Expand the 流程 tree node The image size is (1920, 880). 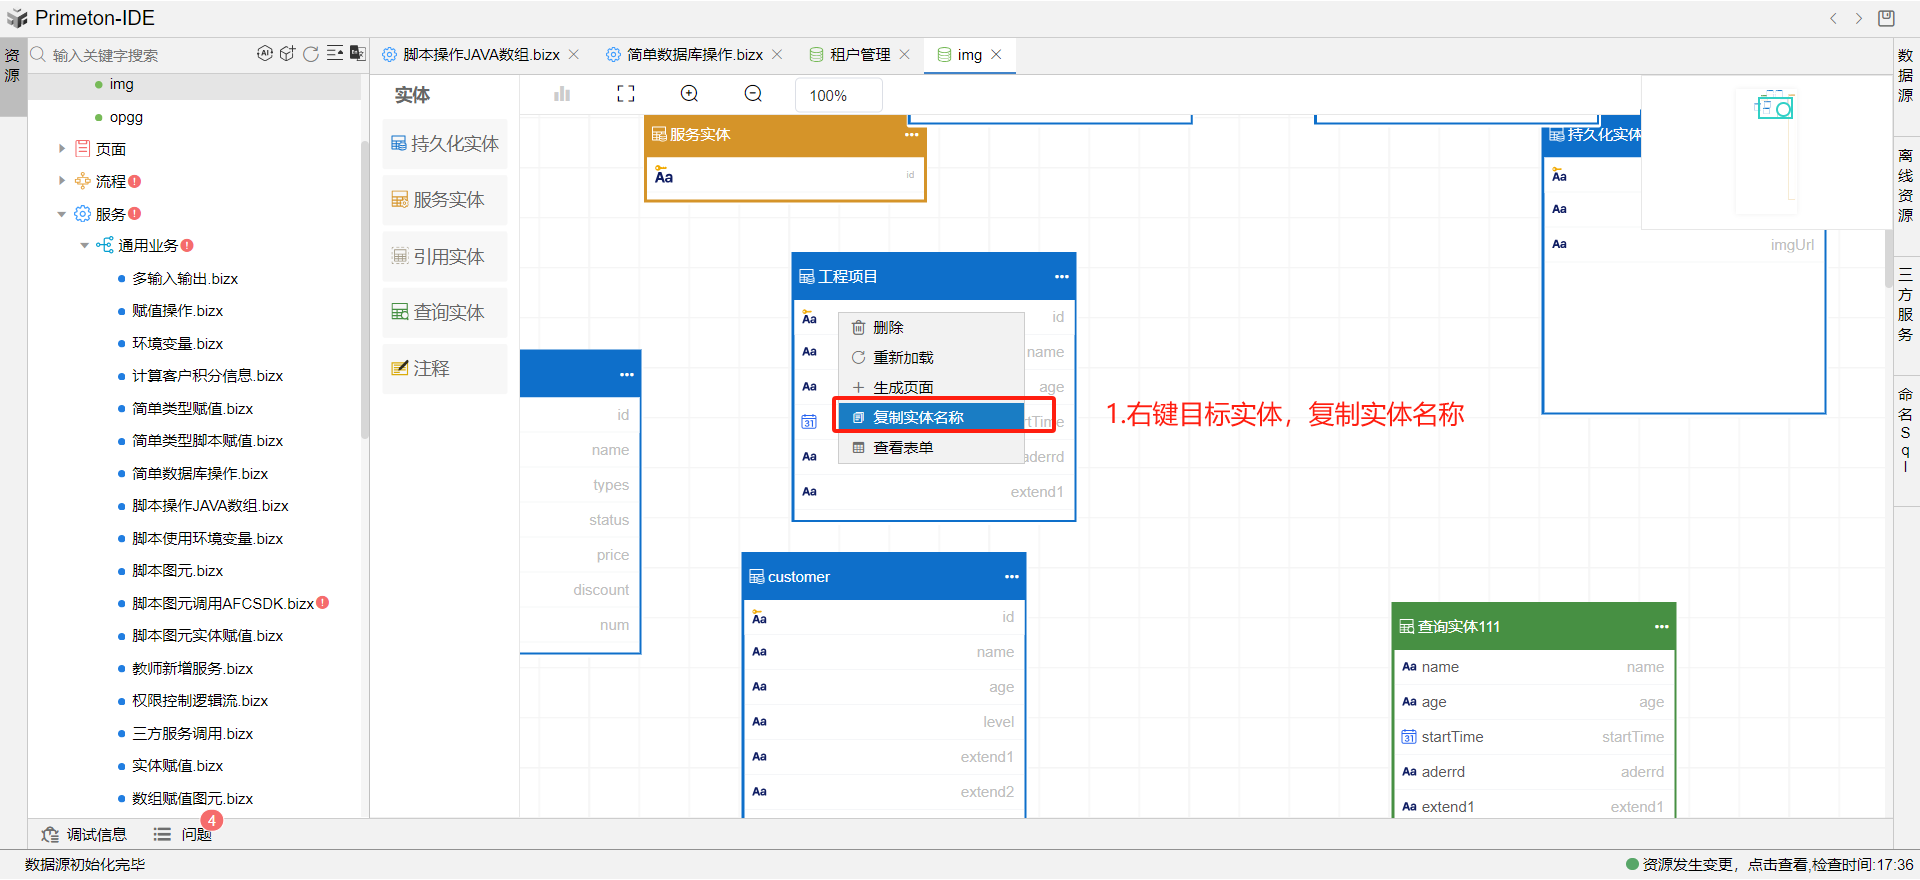click(62, 181)
